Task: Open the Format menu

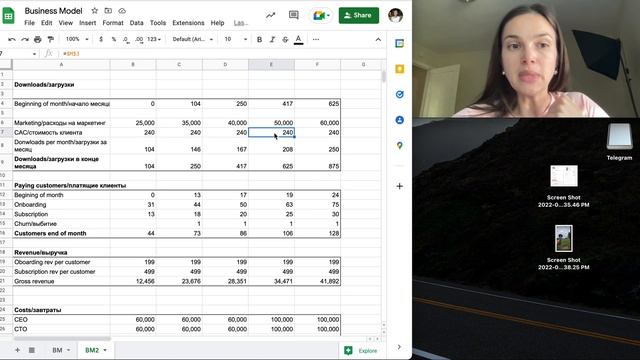Action: coord(113,23)
